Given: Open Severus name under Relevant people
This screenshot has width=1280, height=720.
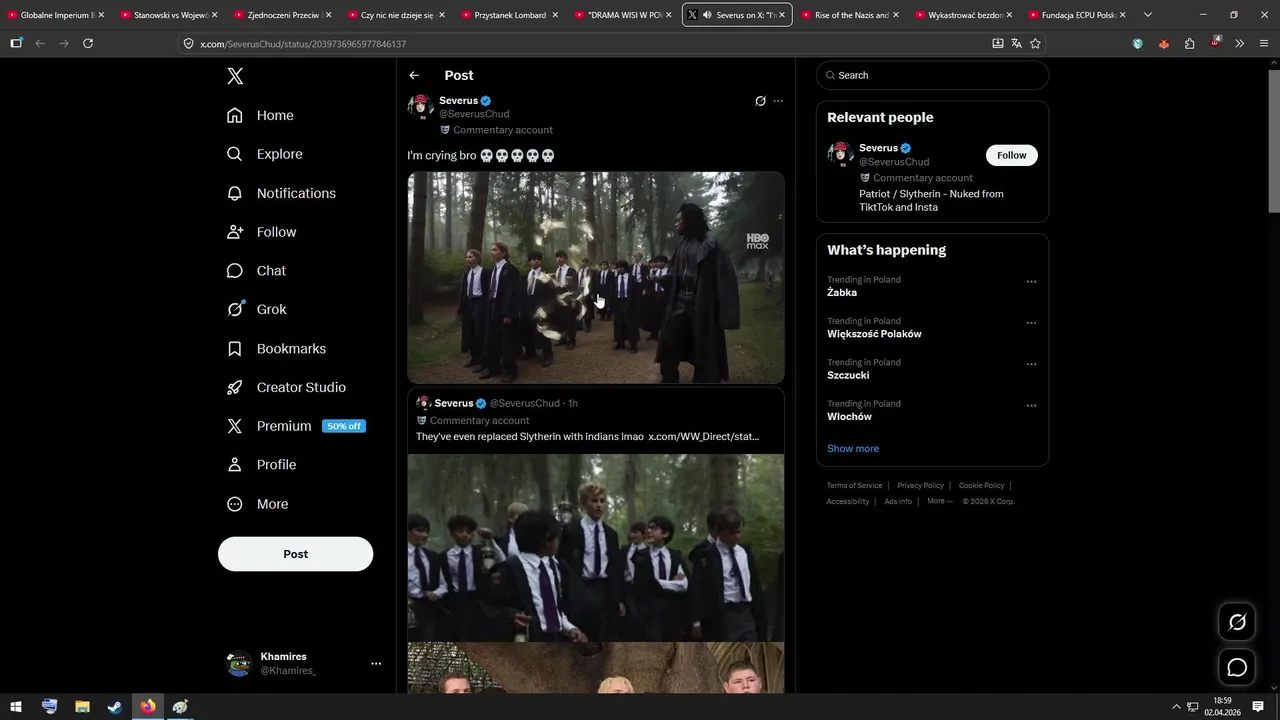Looking at the screenshot, I should (x=878, y=148).
